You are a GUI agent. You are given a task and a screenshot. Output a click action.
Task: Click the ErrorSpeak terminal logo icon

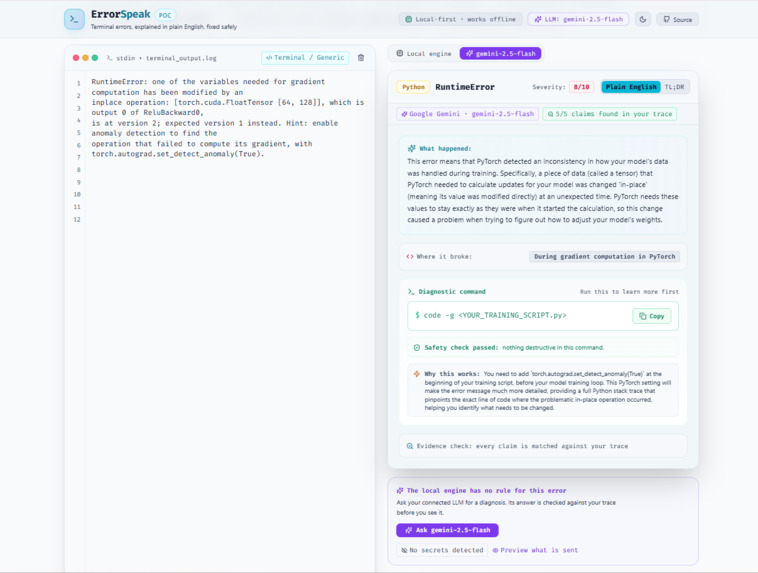coord(74,19)
